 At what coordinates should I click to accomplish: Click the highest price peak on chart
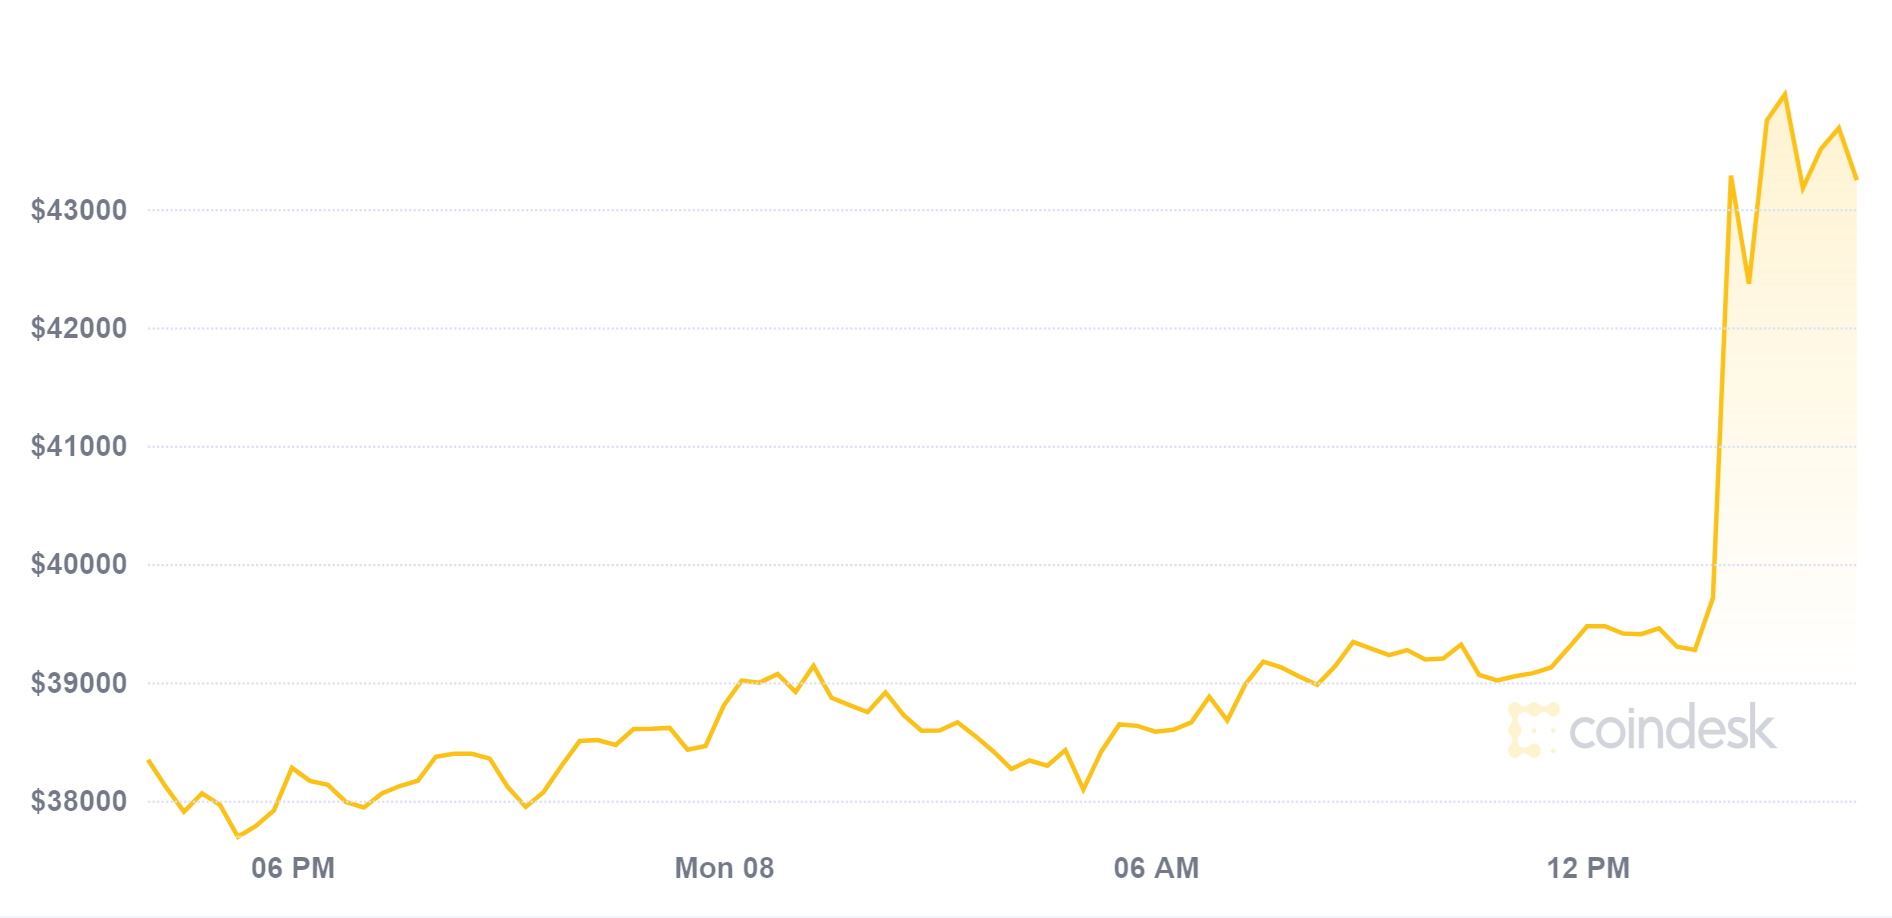point(1785,94)
